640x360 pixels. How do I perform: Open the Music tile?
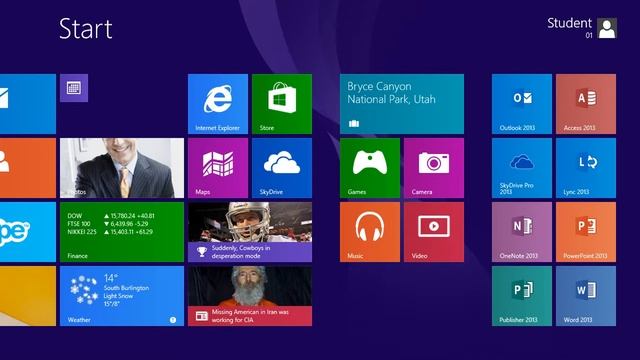[x=370, y=232]
